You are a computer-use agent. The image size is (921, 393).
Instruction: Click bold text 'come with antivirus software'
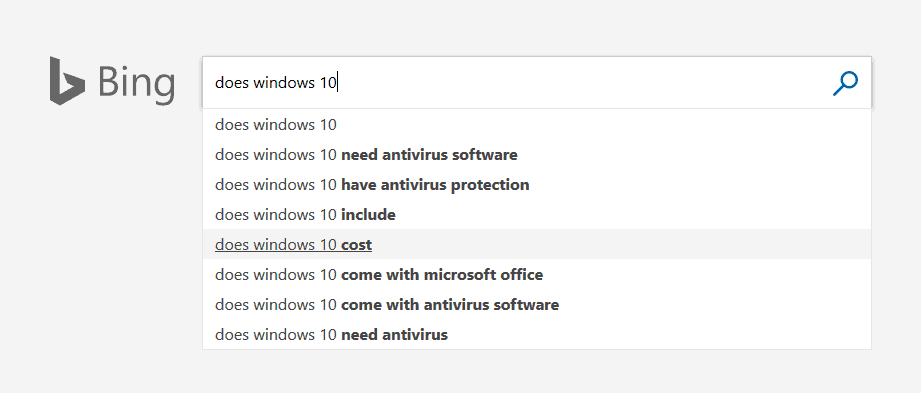tap(450, 305)
